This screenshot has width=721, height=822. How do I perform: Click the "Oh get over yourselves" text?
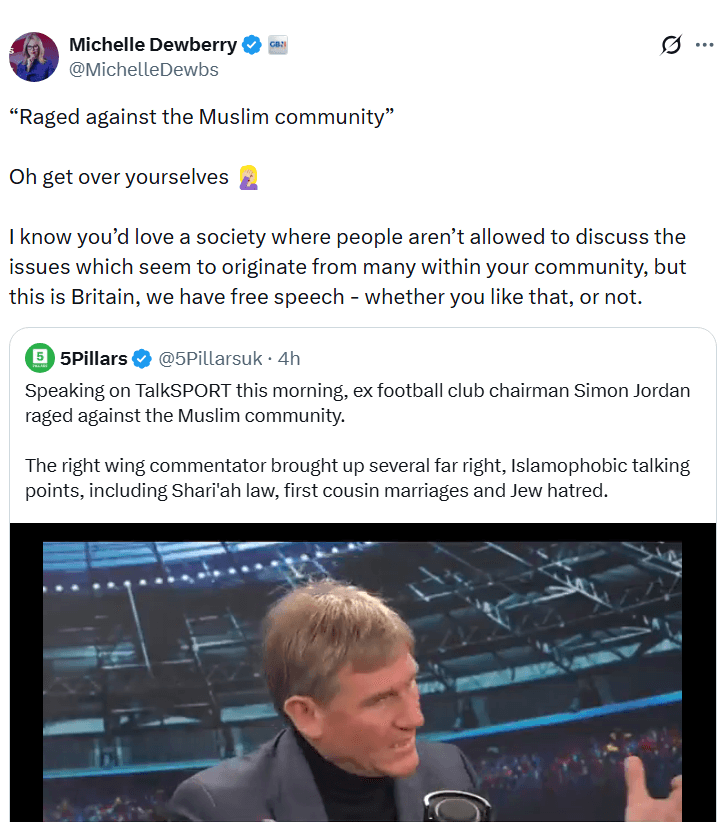pos(119,177)
